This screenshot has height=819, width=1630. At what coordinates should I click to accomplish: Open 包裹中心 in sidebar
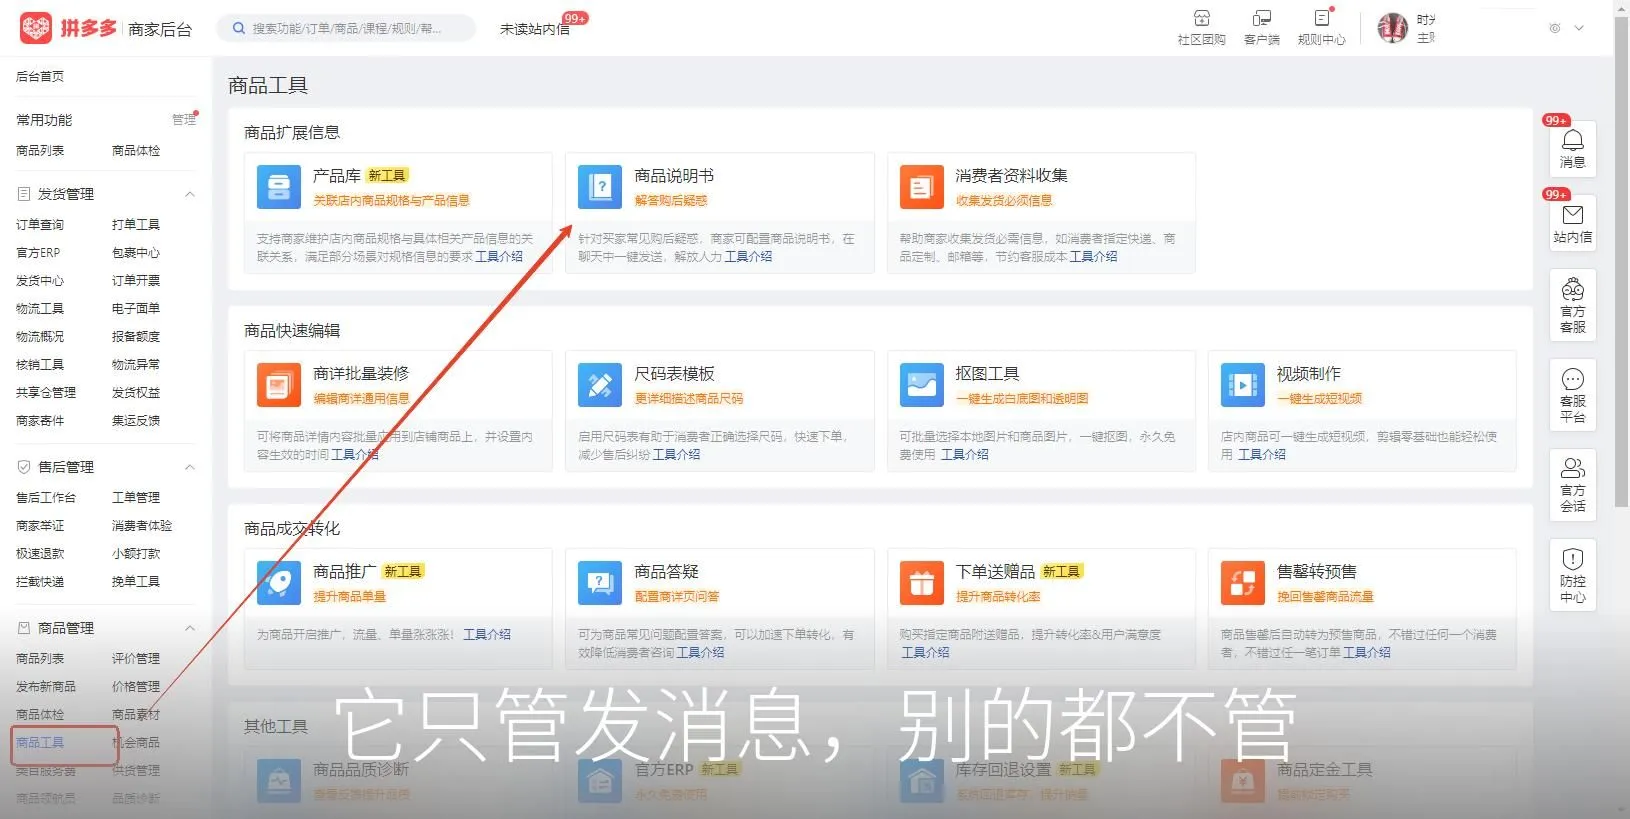coord(136,253)
